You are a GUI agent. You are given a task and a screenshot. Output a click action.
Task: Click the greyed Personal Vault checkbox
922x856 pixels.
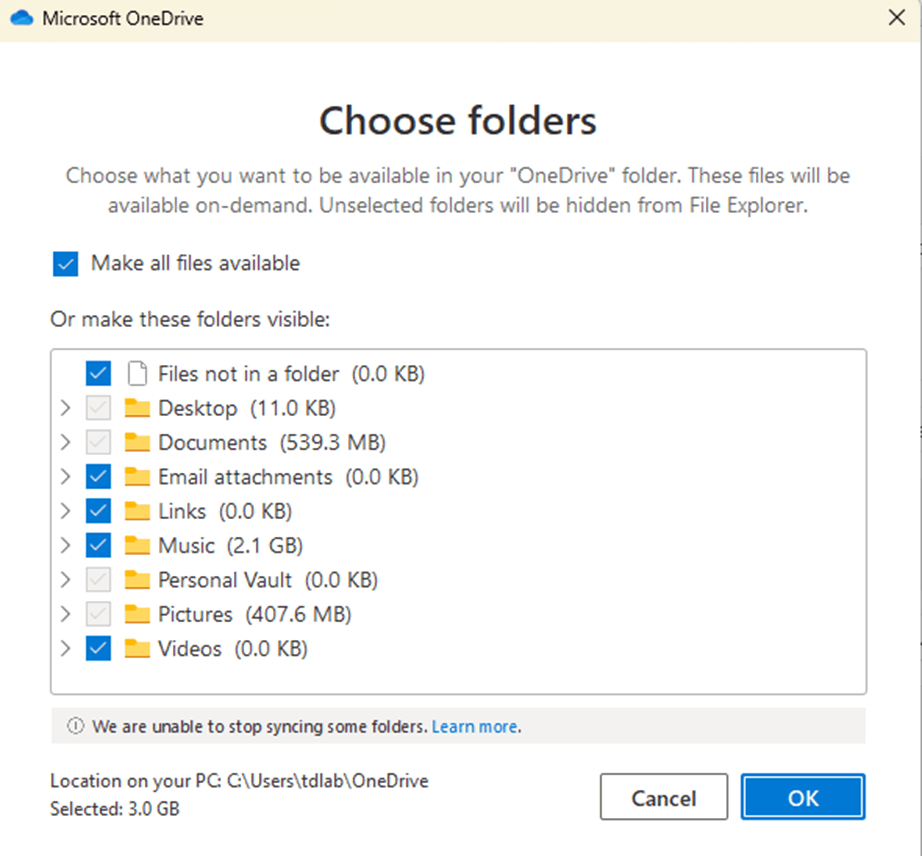(x=98, y=580)
